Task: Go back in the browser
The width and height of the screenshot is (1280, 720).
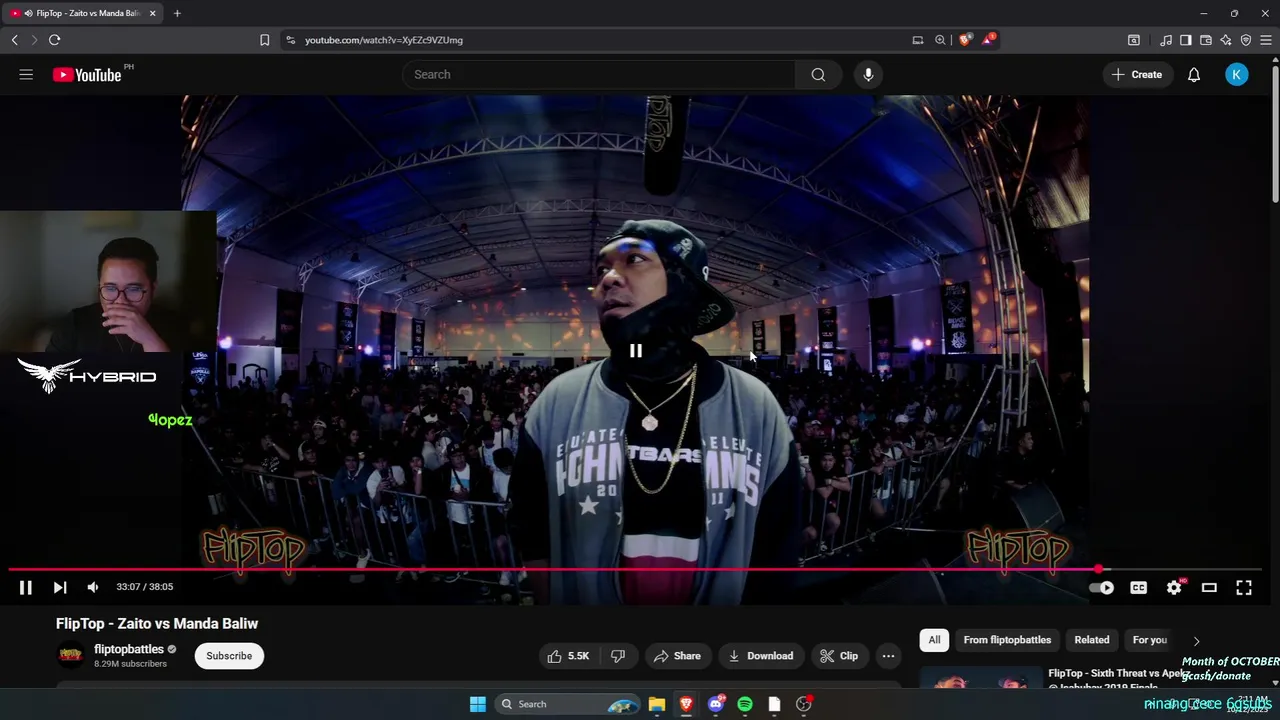Action: (14, 40)
